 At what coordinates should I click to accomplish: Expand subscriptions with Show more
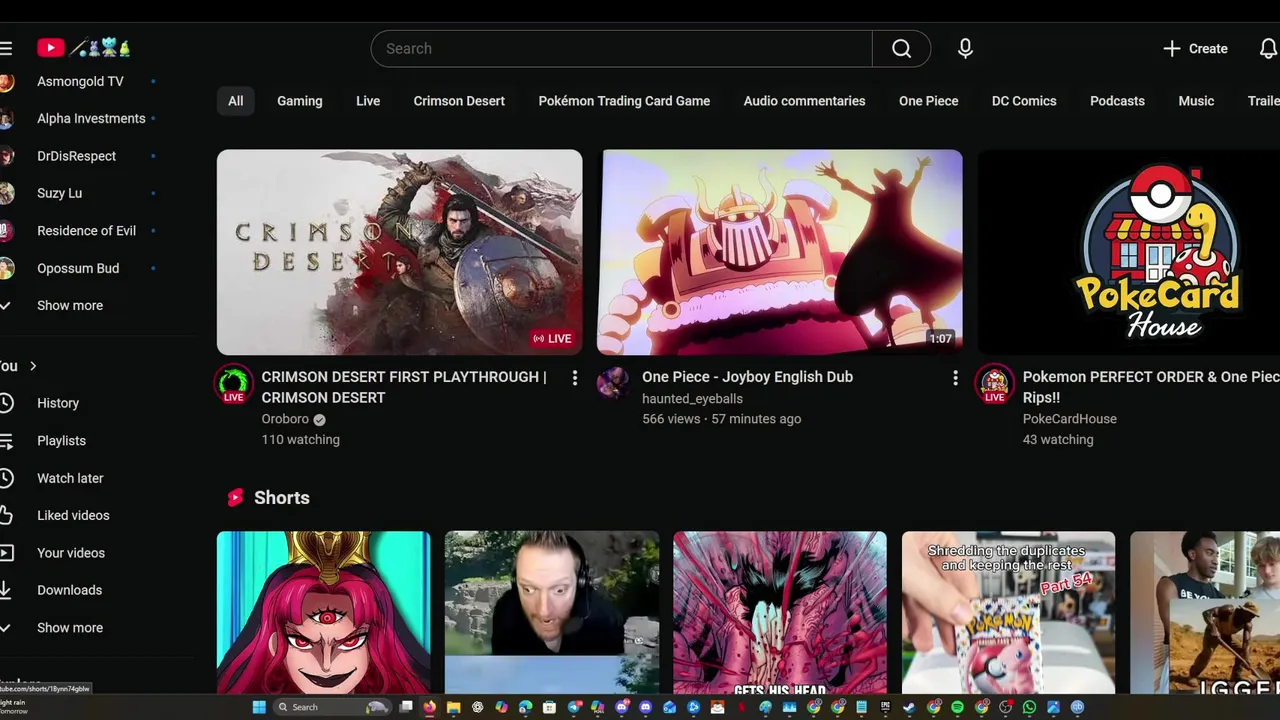[x=70, y=305]
